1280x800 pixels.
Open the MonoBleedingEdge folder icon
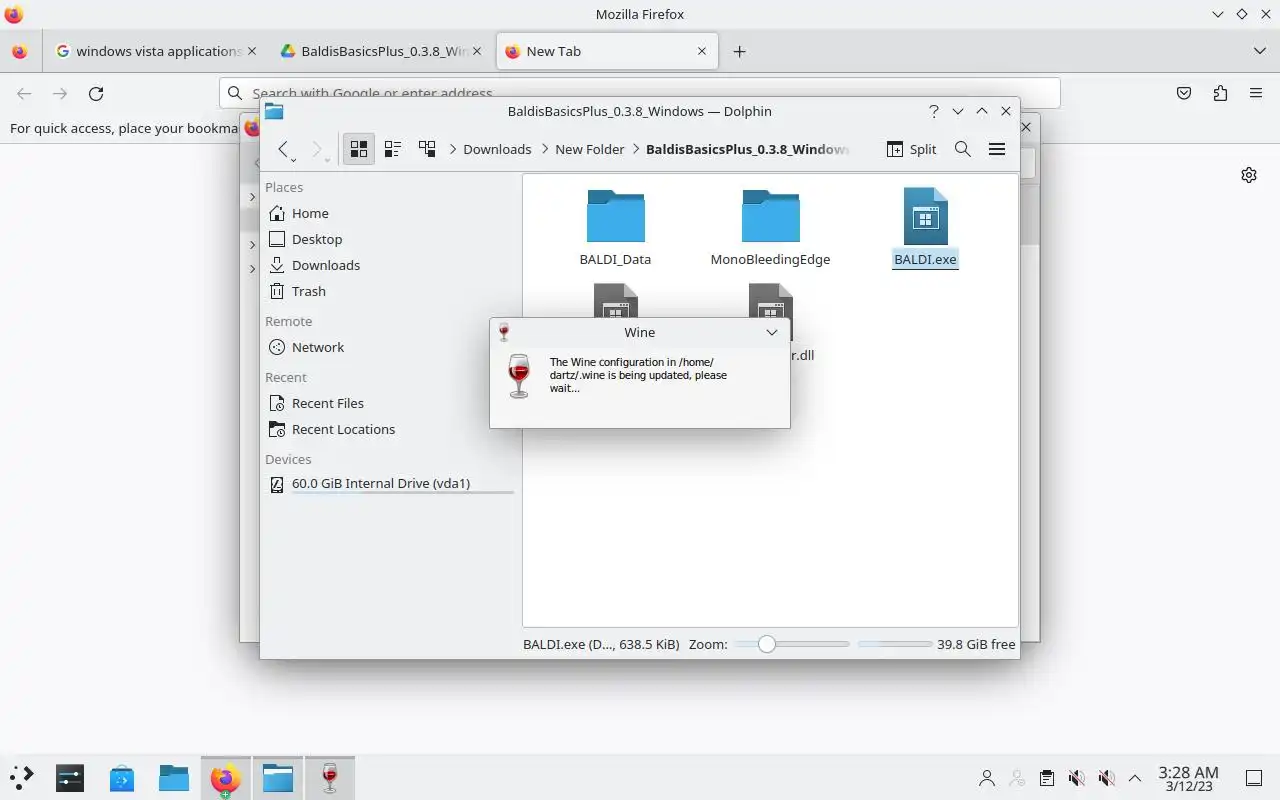click(x=770, y=216)
